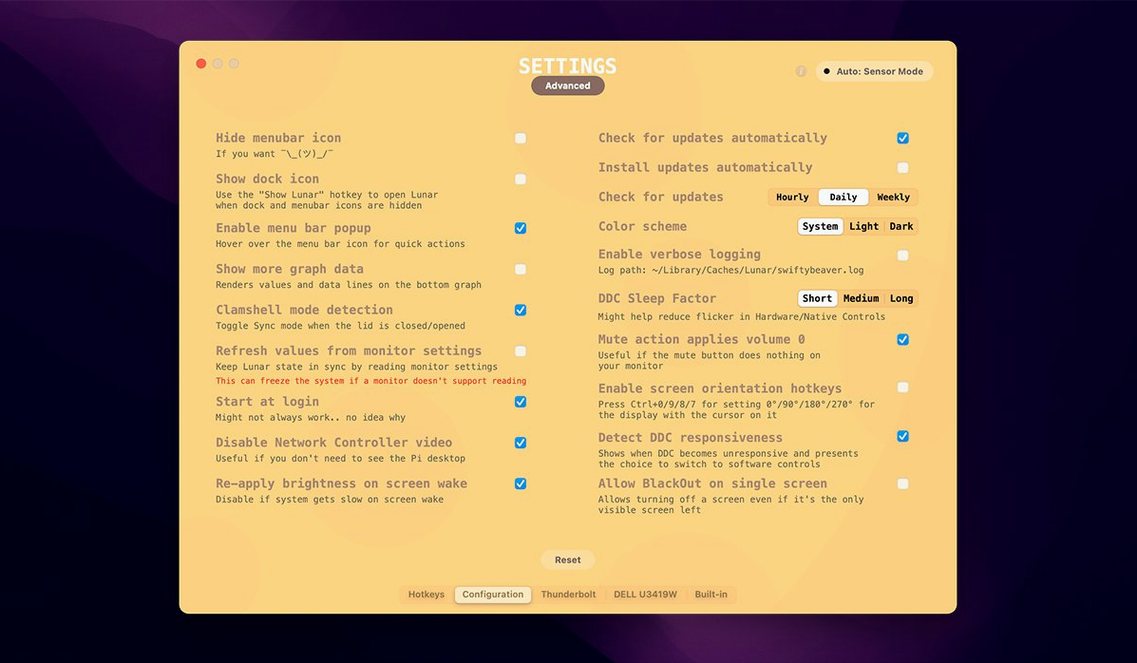Switch color scheme to Dark
This screenshot has height=663, width=1137.
pos(901,226)
